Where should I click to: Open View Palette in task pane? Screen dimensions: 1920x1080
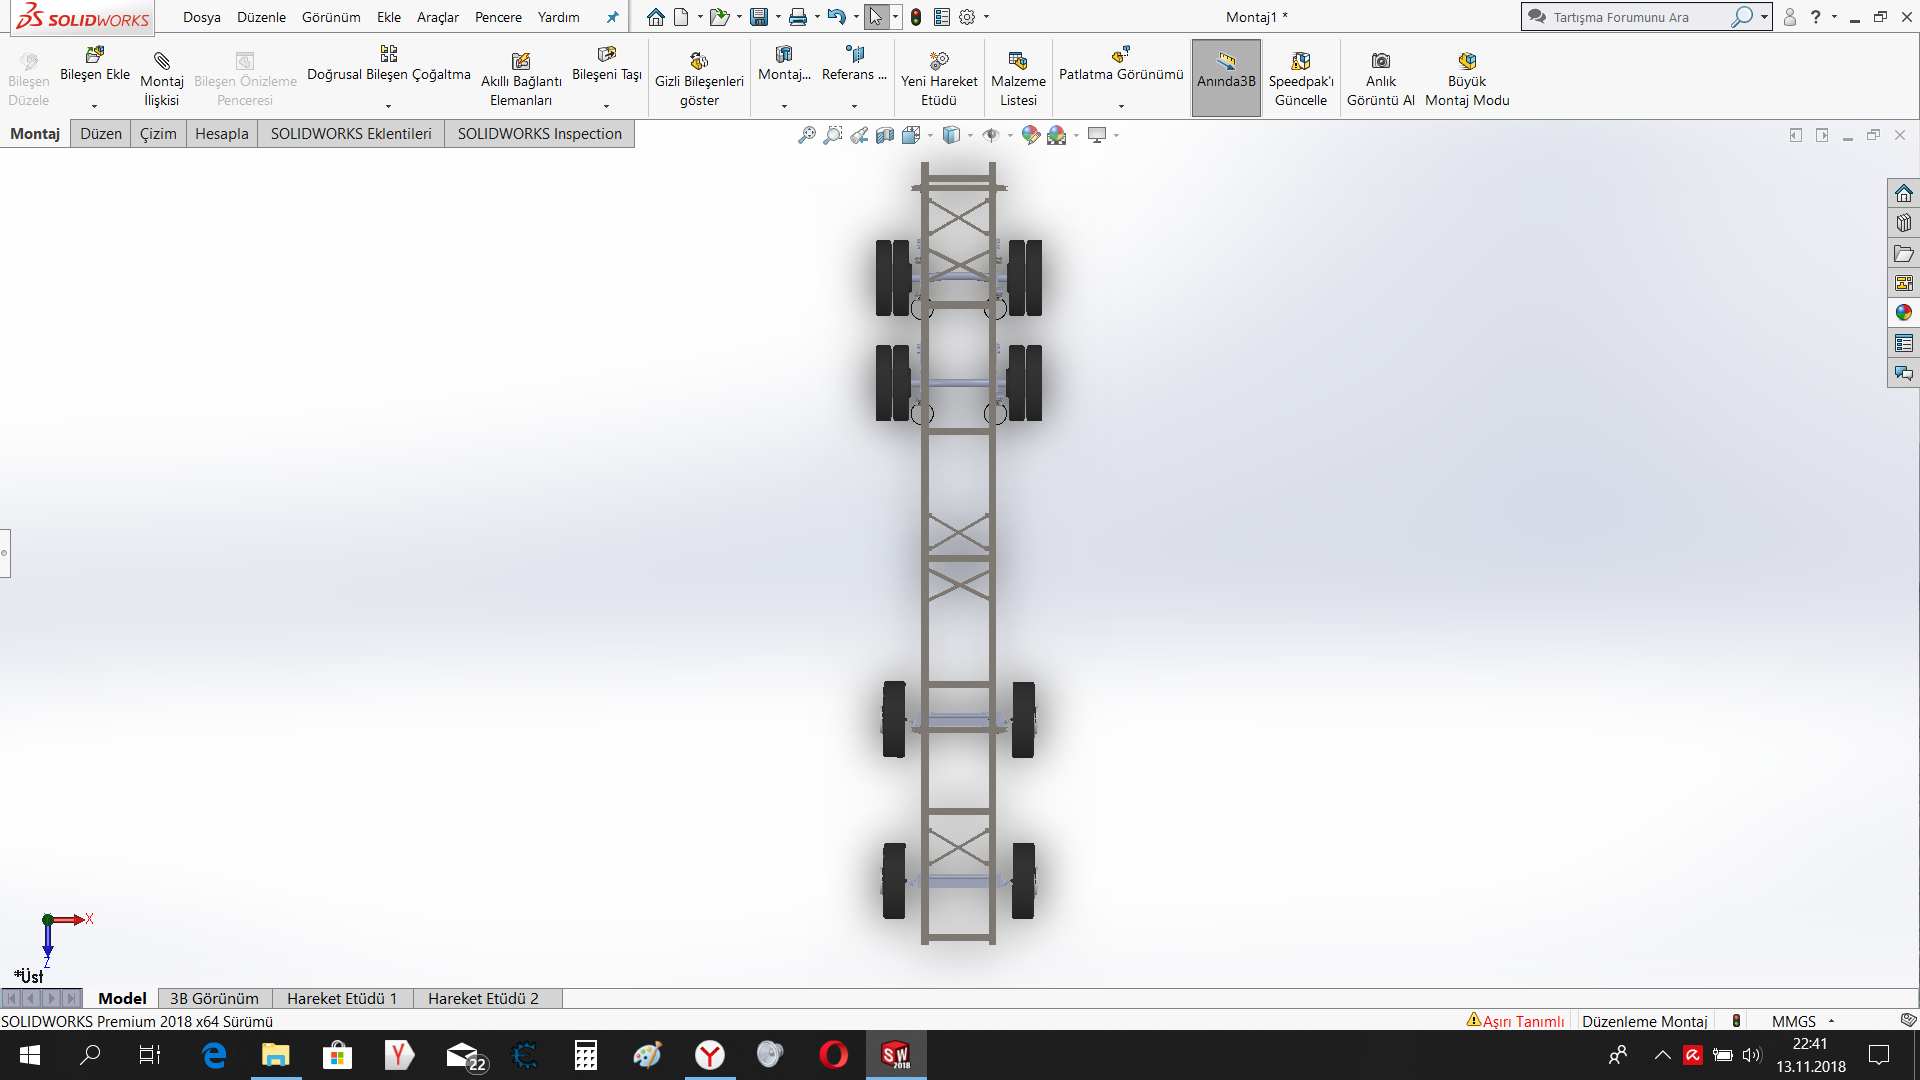[x=1904, y=283]
